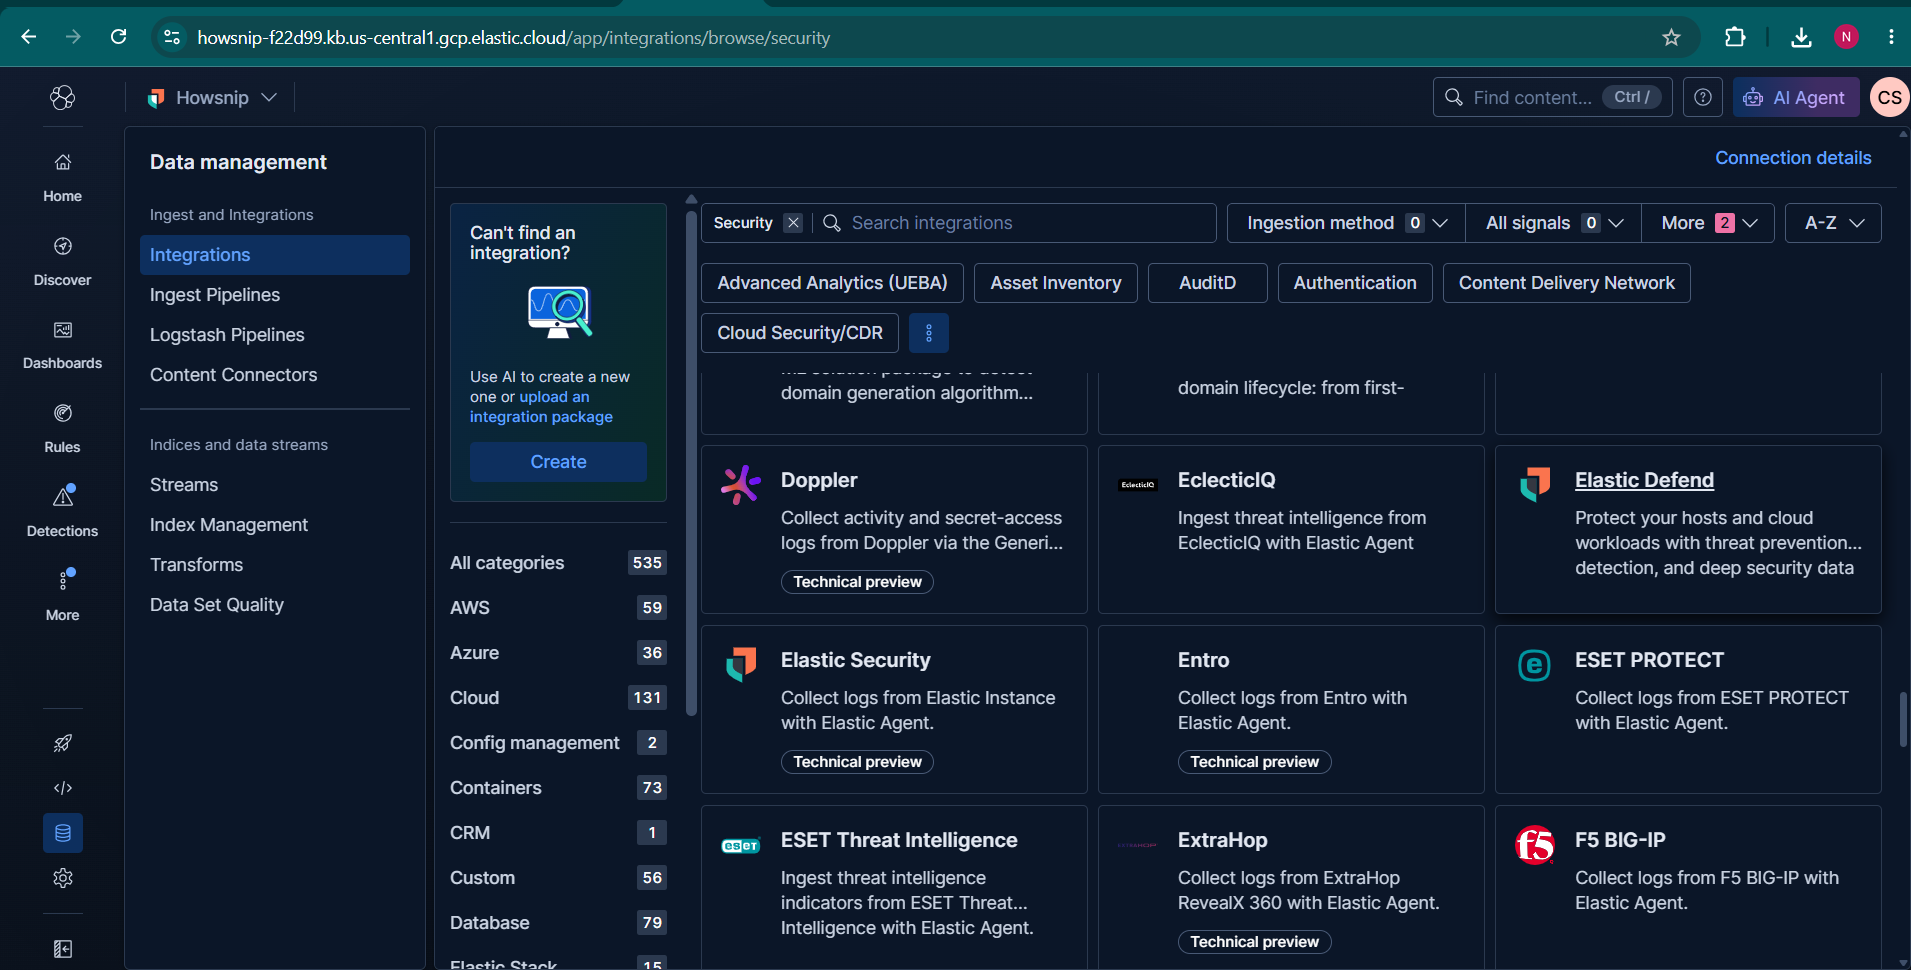Click the Create integration button
Viewport: 1911px width, 970px height.
[x=558, y=462]
